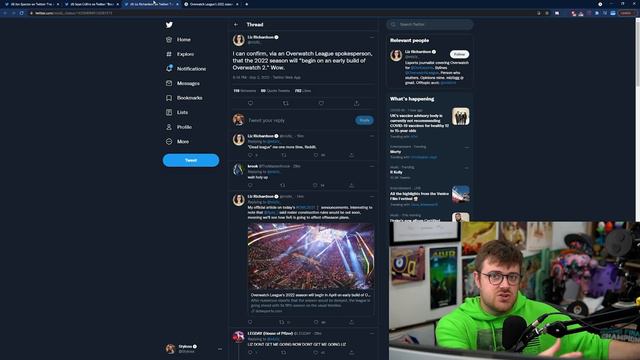Open a new browser tab
The width and height of the screenshot is (640, 360).
247,4
